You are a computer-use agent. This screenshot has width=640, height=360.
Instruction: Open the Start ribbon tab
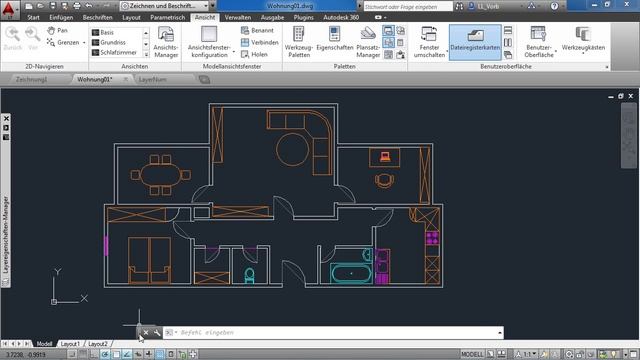[33, 18]
